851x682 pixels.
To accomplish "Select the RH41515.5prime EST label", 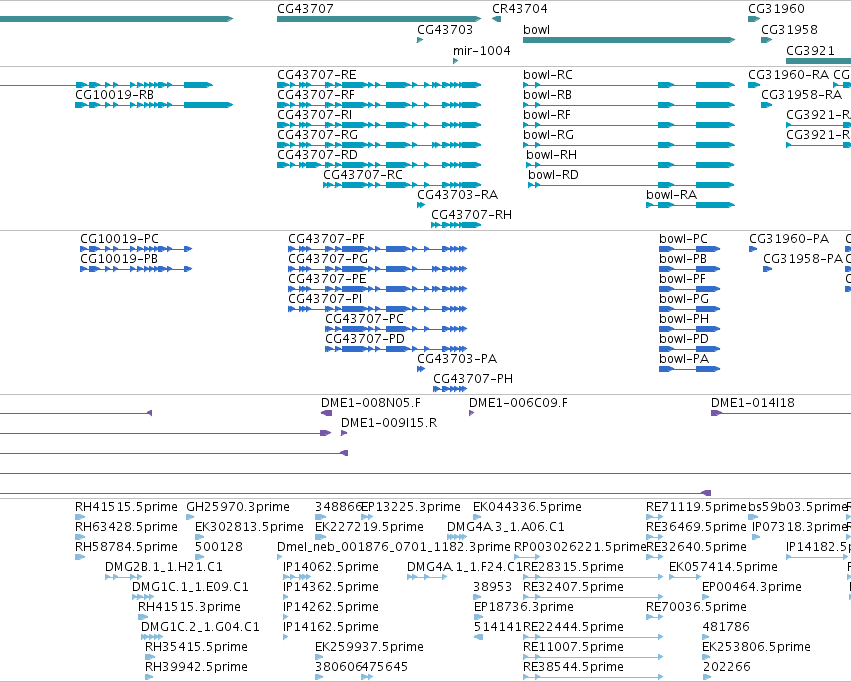I will pos(126,507).
